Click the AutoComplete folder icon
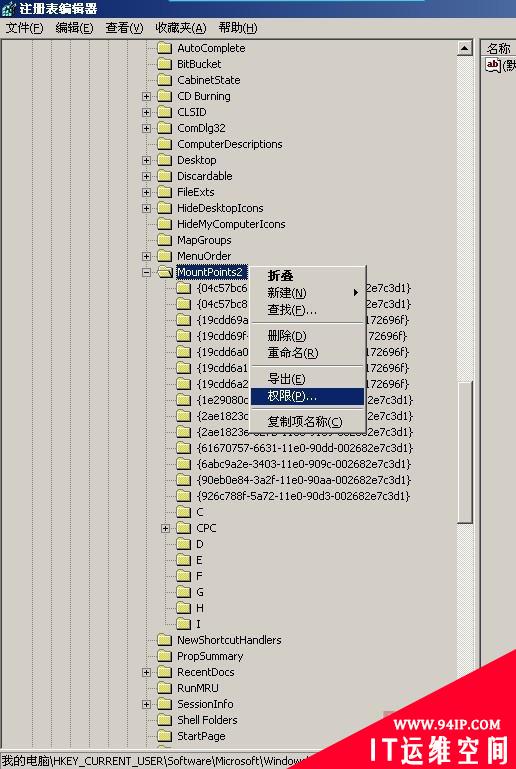Viewport: 516px width, 769px height. click(164, 48)
